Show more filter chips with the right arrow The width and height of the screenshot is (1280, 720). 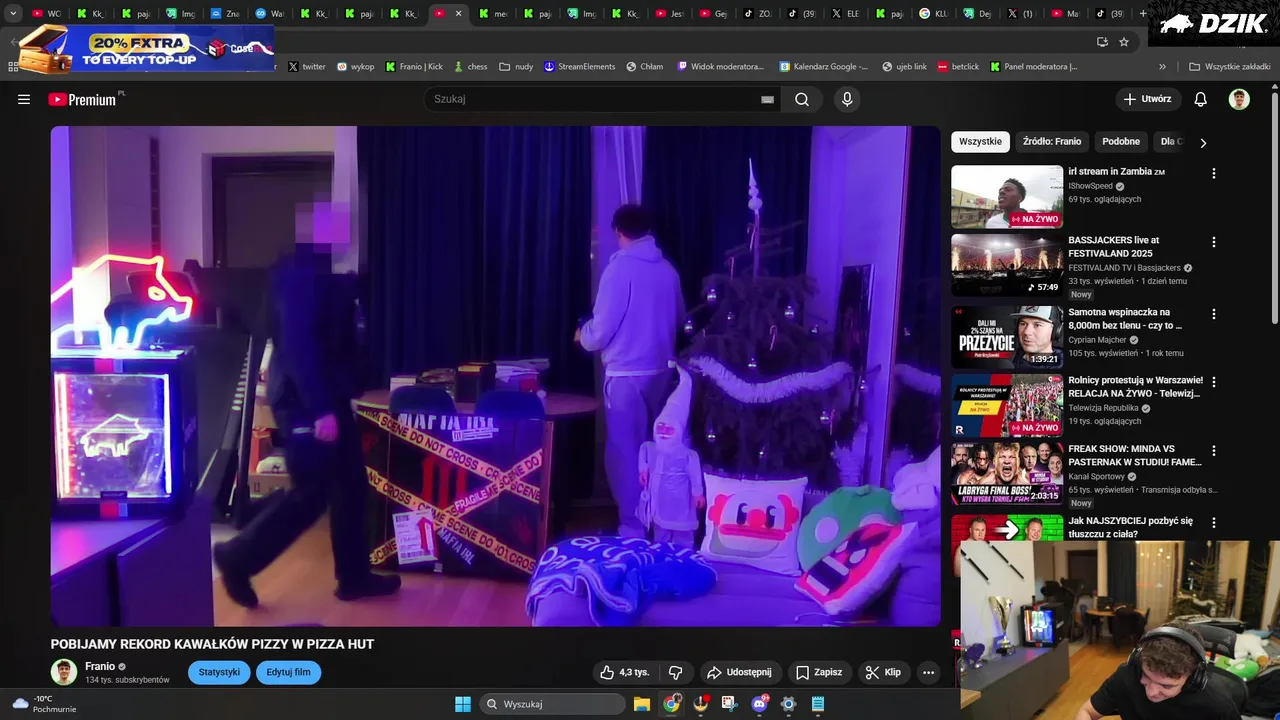point(1203,142)
